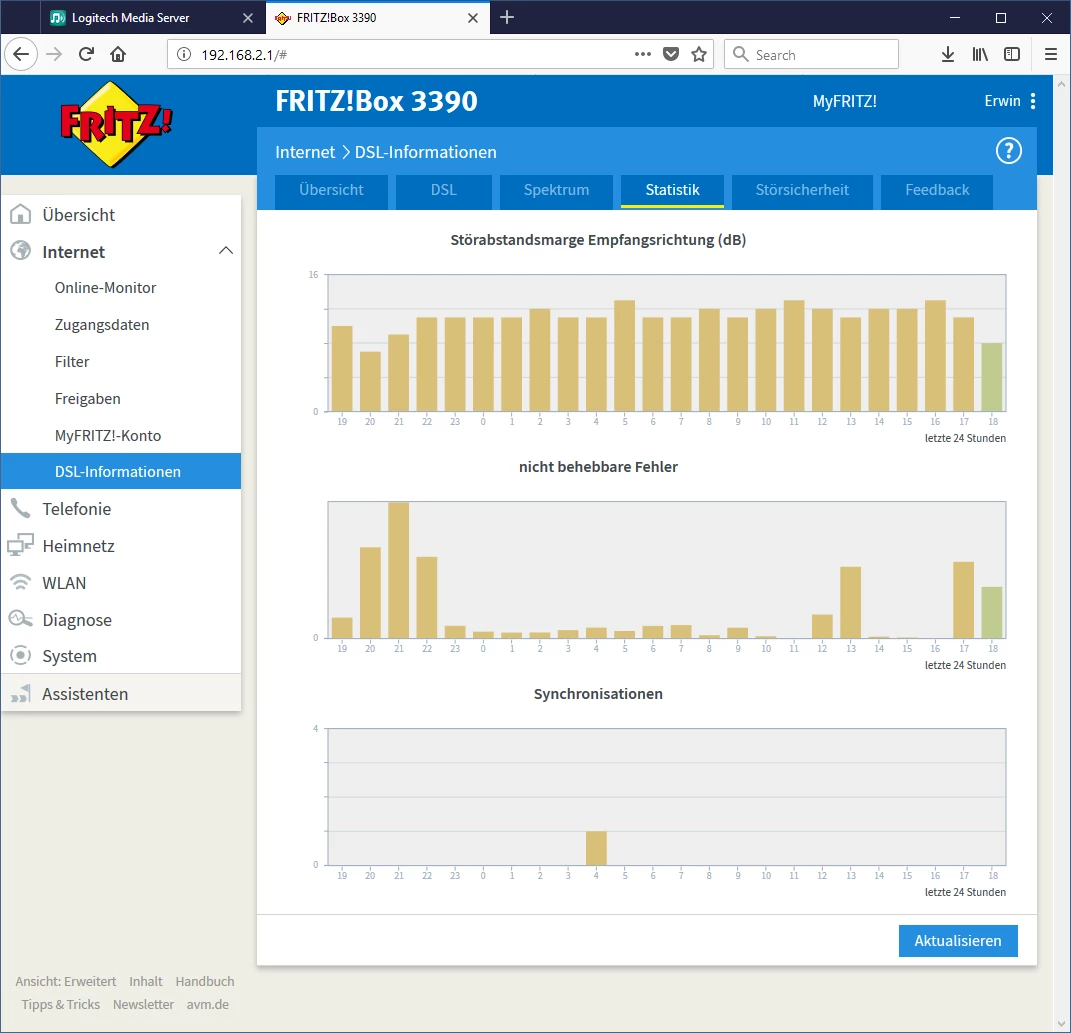Open the Firefox hamburger menu
This screenshot has width=1071, height=1033.
(1050, 55)
